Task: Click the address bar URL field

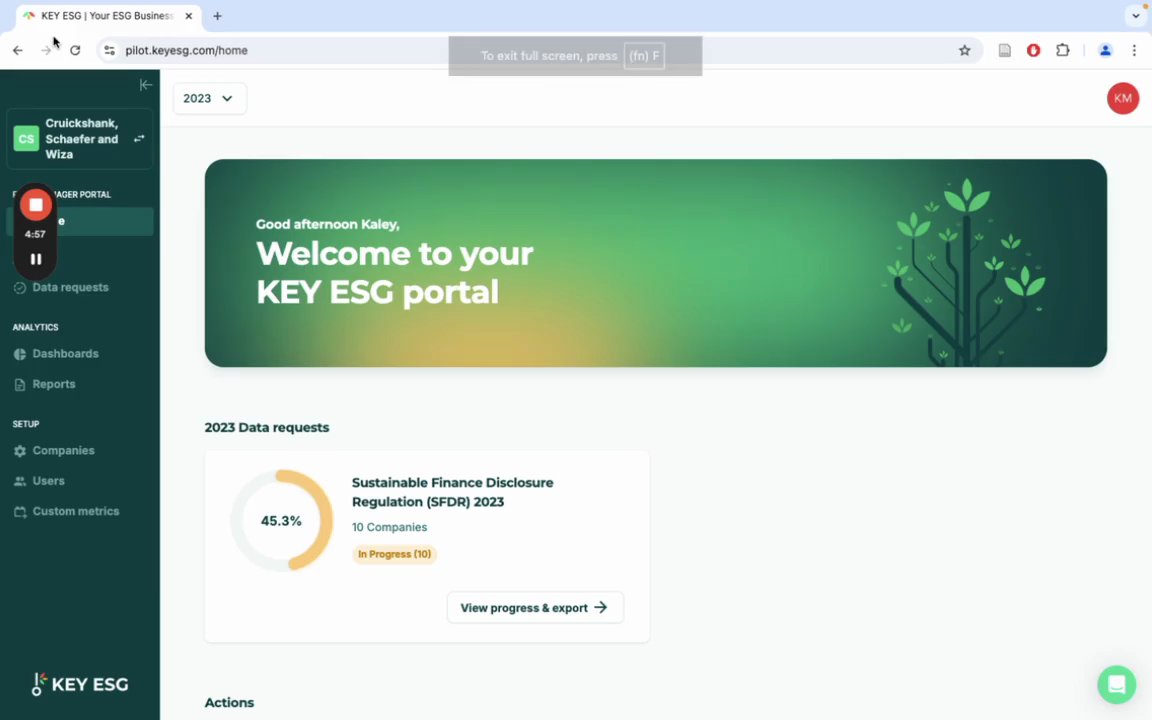Action: pos(540,51)
